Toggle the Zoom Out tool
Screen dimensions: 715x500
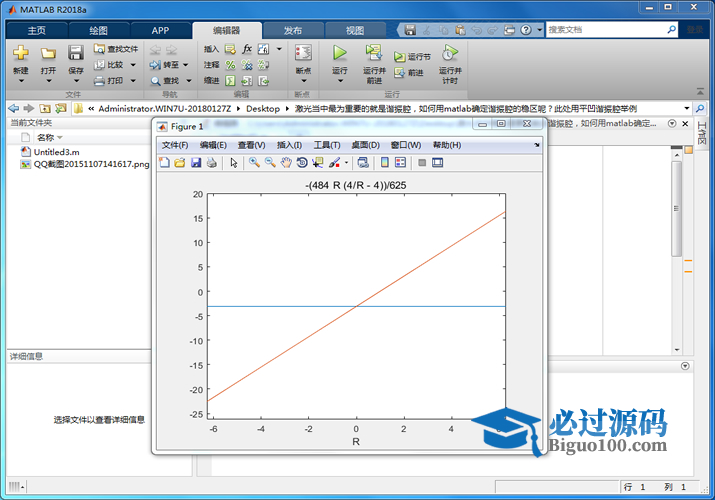tap(270, 162)
